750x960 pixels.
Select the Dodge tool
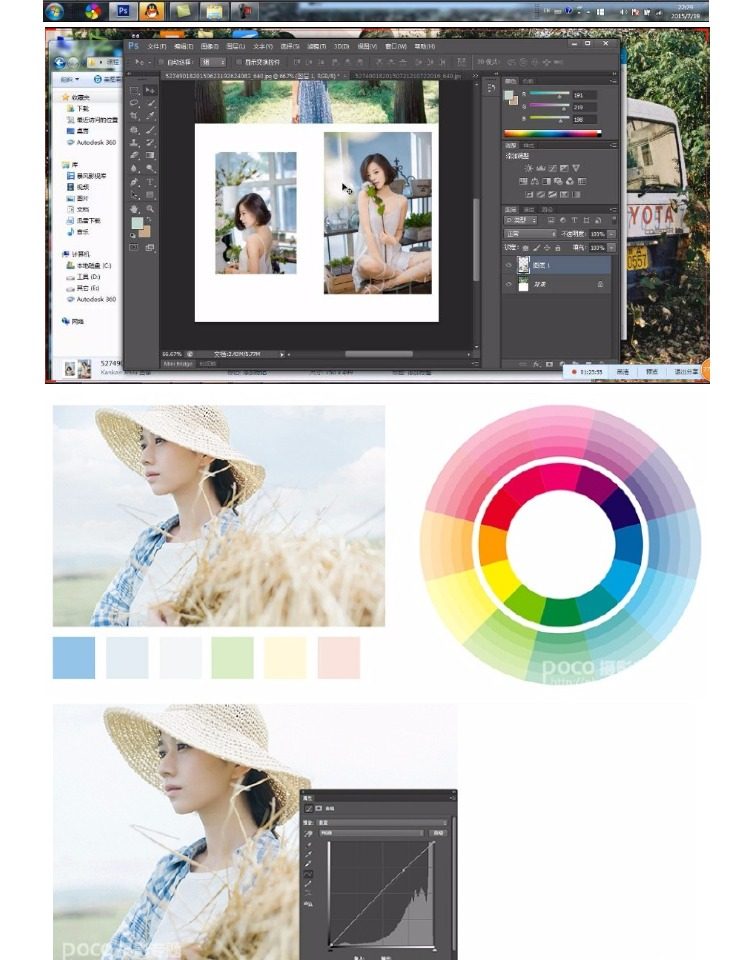(x=150, y=168)
